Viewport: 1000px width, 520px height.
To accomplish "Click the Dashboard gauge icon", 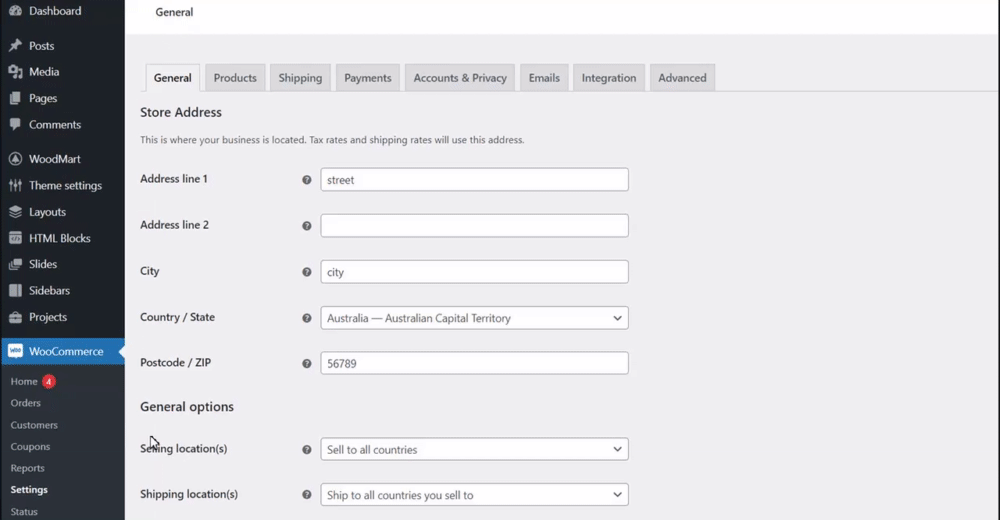I will (x=15, y=11).
